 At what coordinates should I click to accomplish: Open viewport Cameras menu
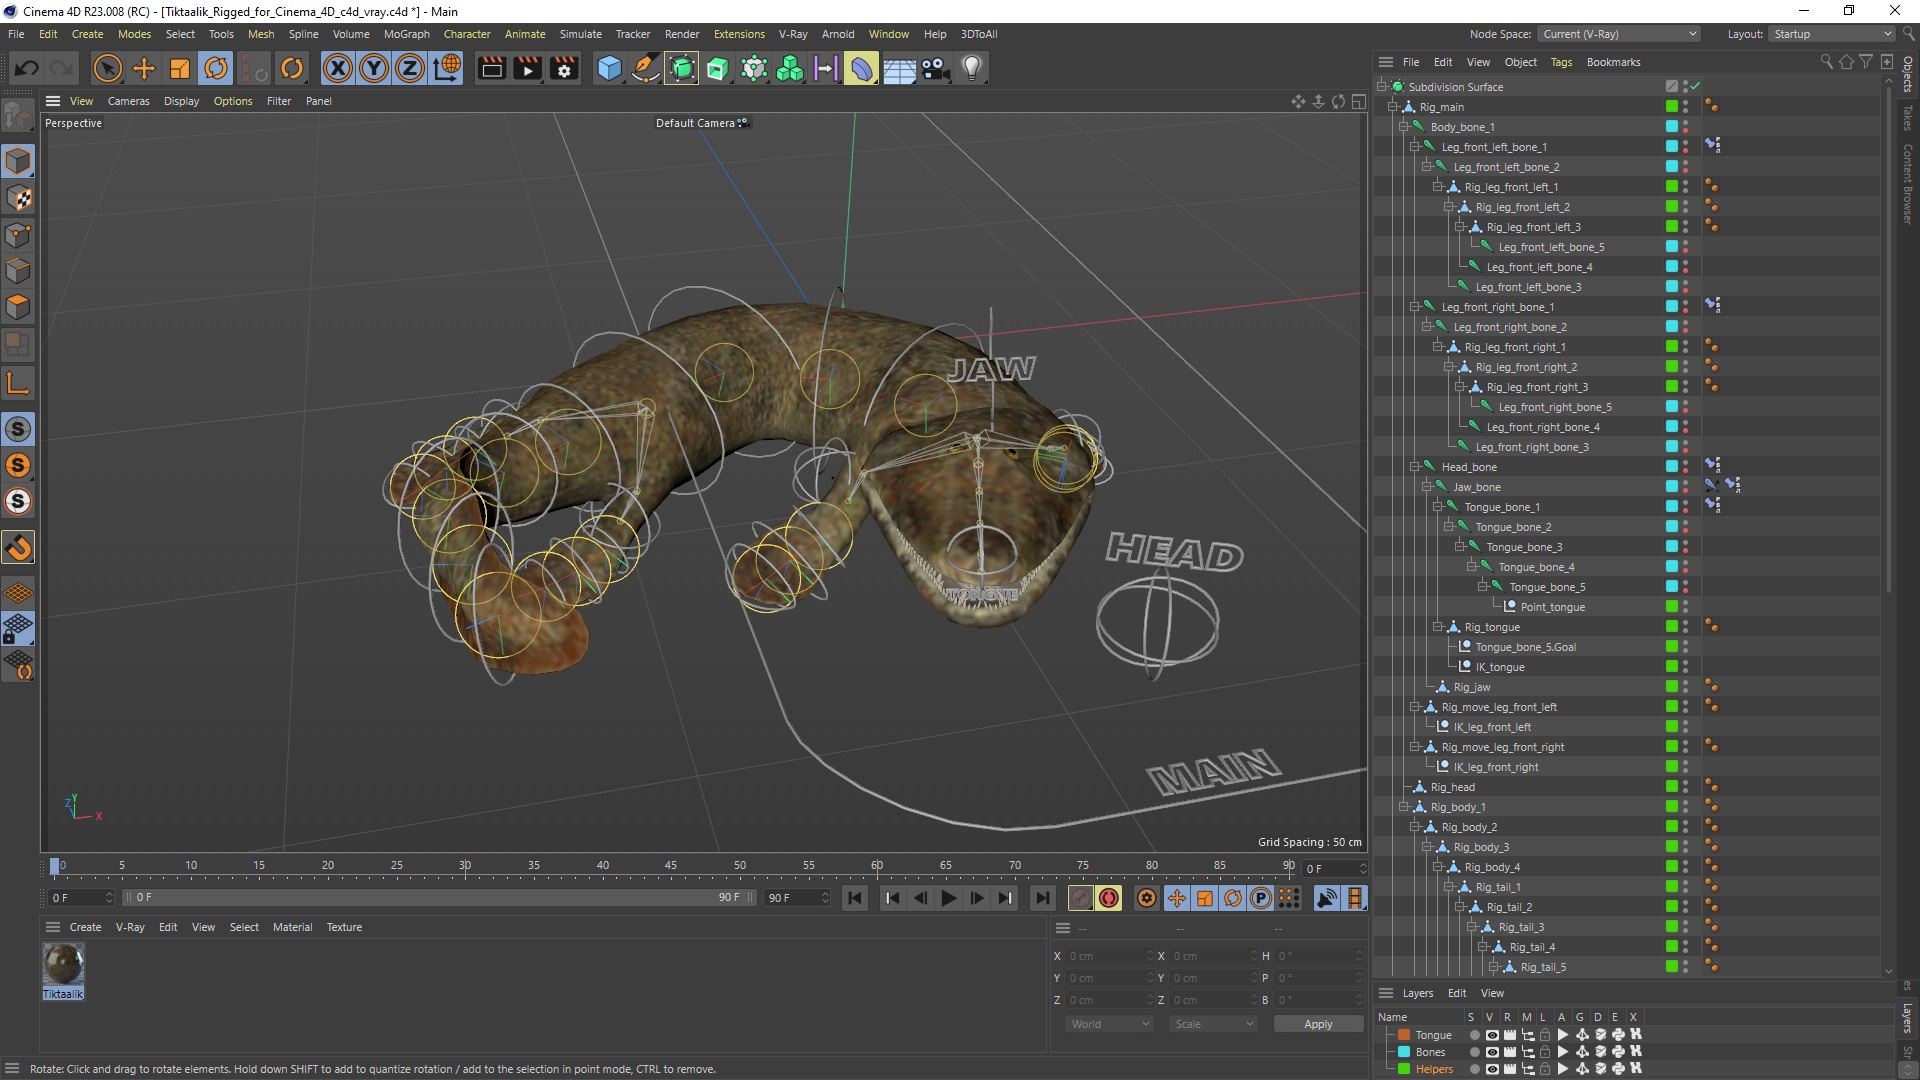click(128, 101)
